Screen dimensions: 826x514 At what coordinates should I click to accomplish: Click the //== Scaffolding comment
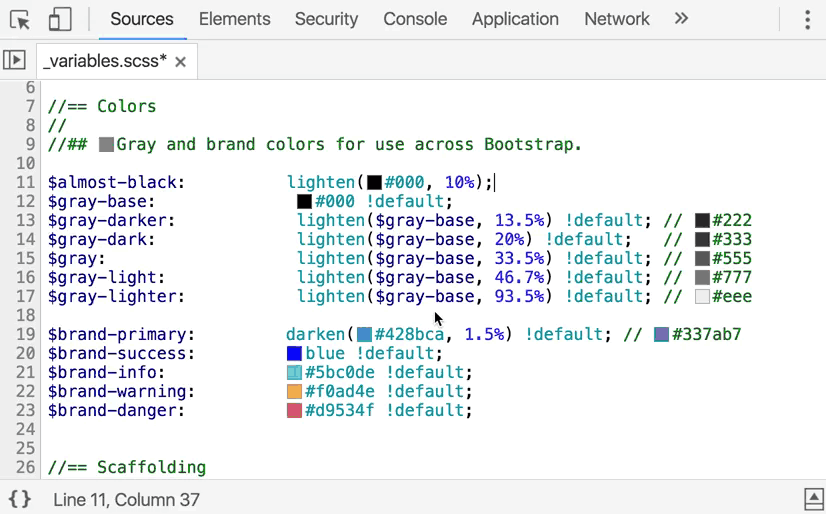126,467
